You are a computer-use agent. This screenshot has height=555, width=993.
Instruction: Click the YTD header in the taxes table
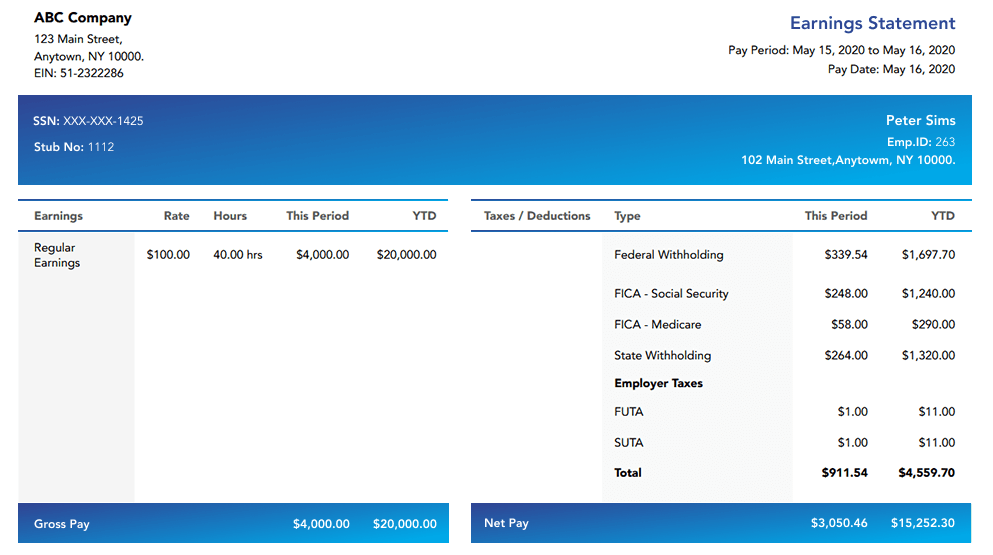point(943,216)
